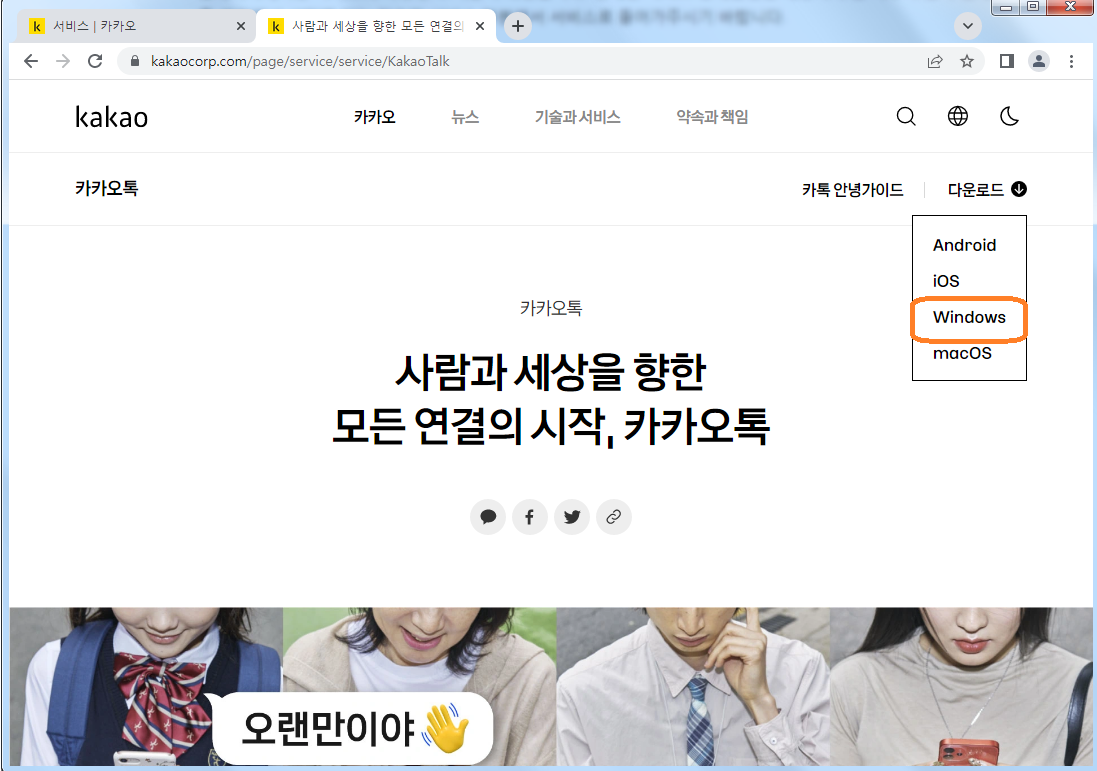Screen dimensions: 1097x771
Task: Select iOS from the download list
Action: tap(946, 281)
